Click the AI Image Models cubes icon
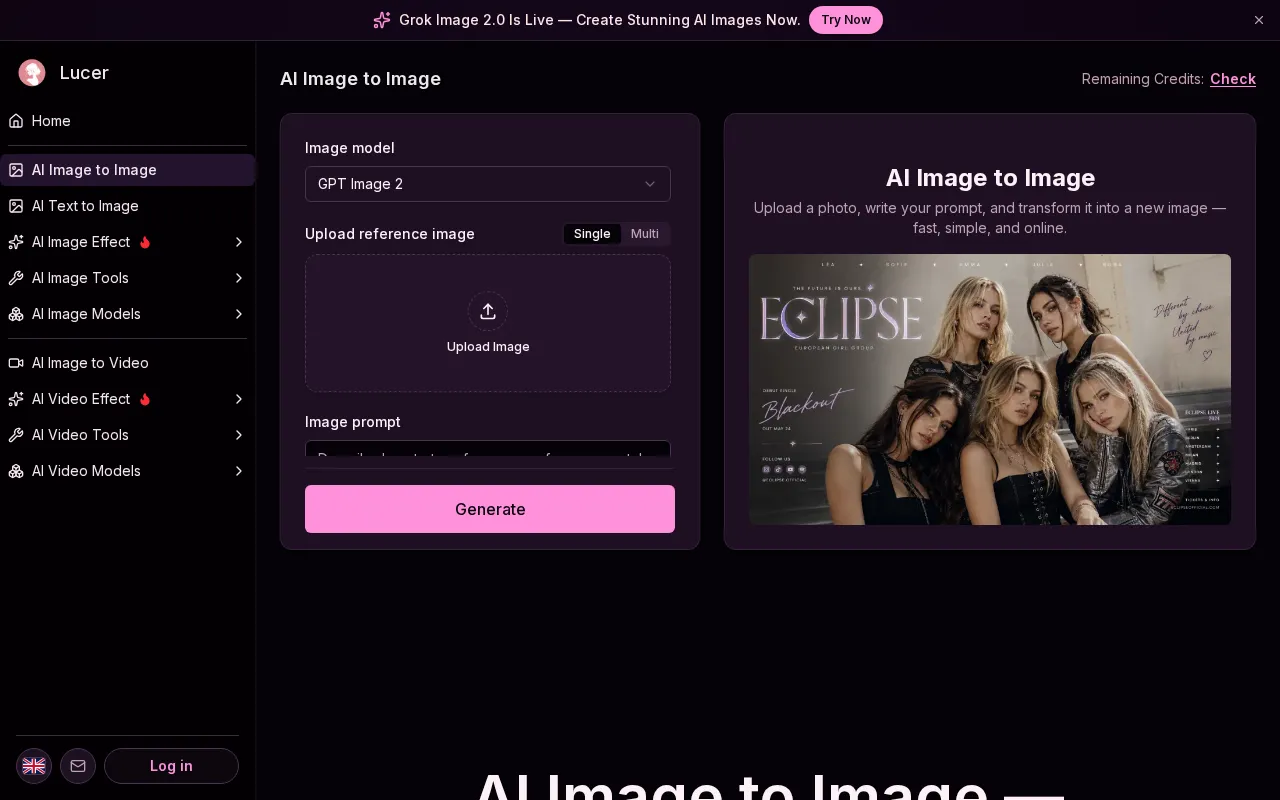This screenshot has width=1280, height=800. (16, 314)
